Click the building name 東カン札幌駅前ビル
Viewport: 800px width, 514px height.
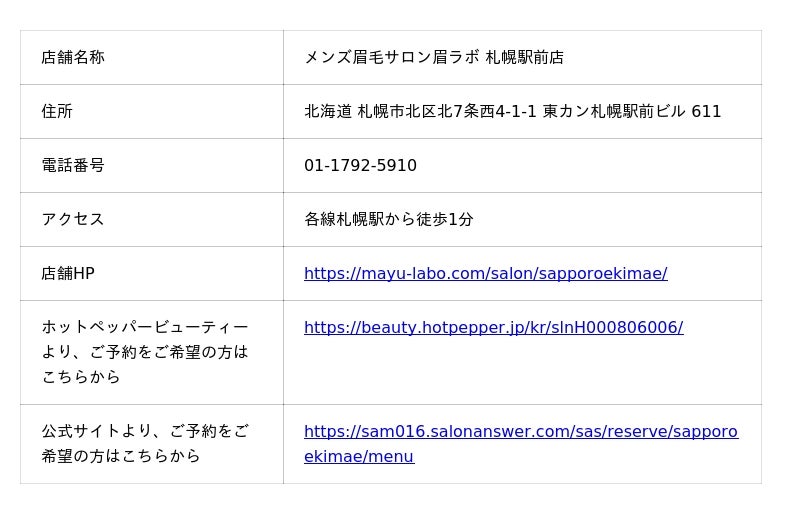pyautogui.click(x=614, y=111)
